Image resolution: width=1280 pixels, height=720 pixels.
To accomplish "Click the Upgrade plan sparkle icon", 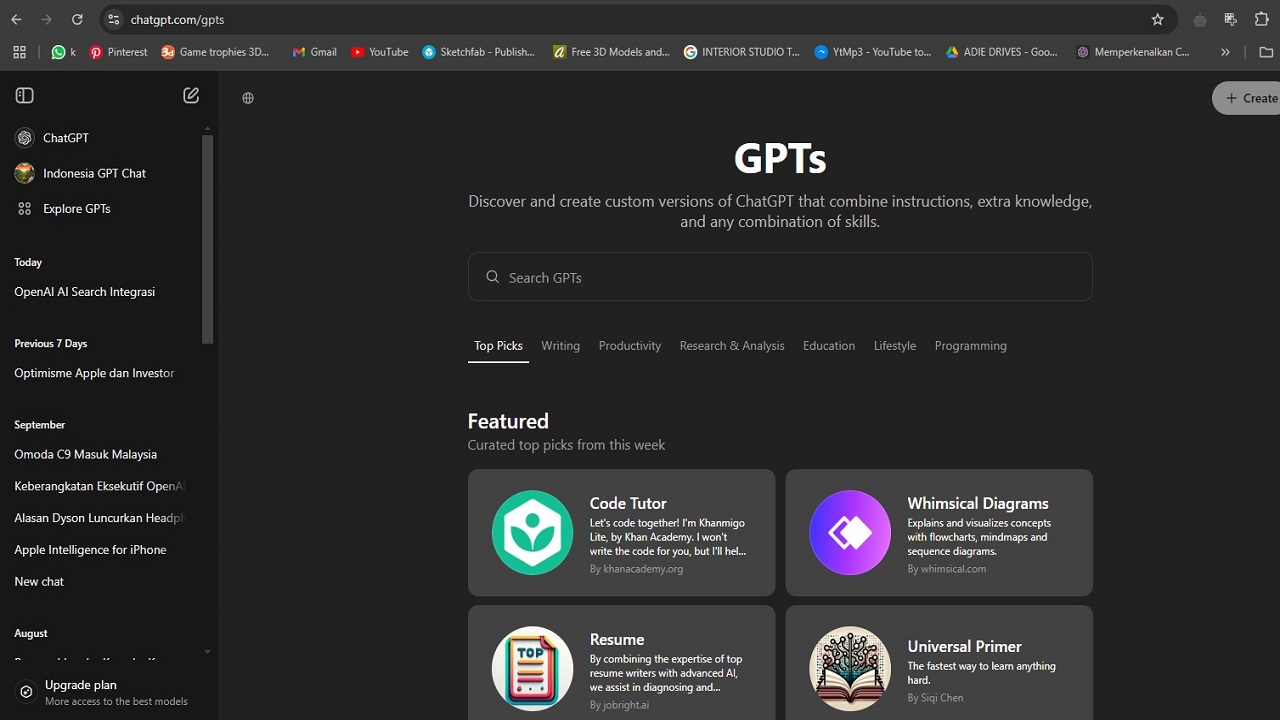I will click(26, 691).
